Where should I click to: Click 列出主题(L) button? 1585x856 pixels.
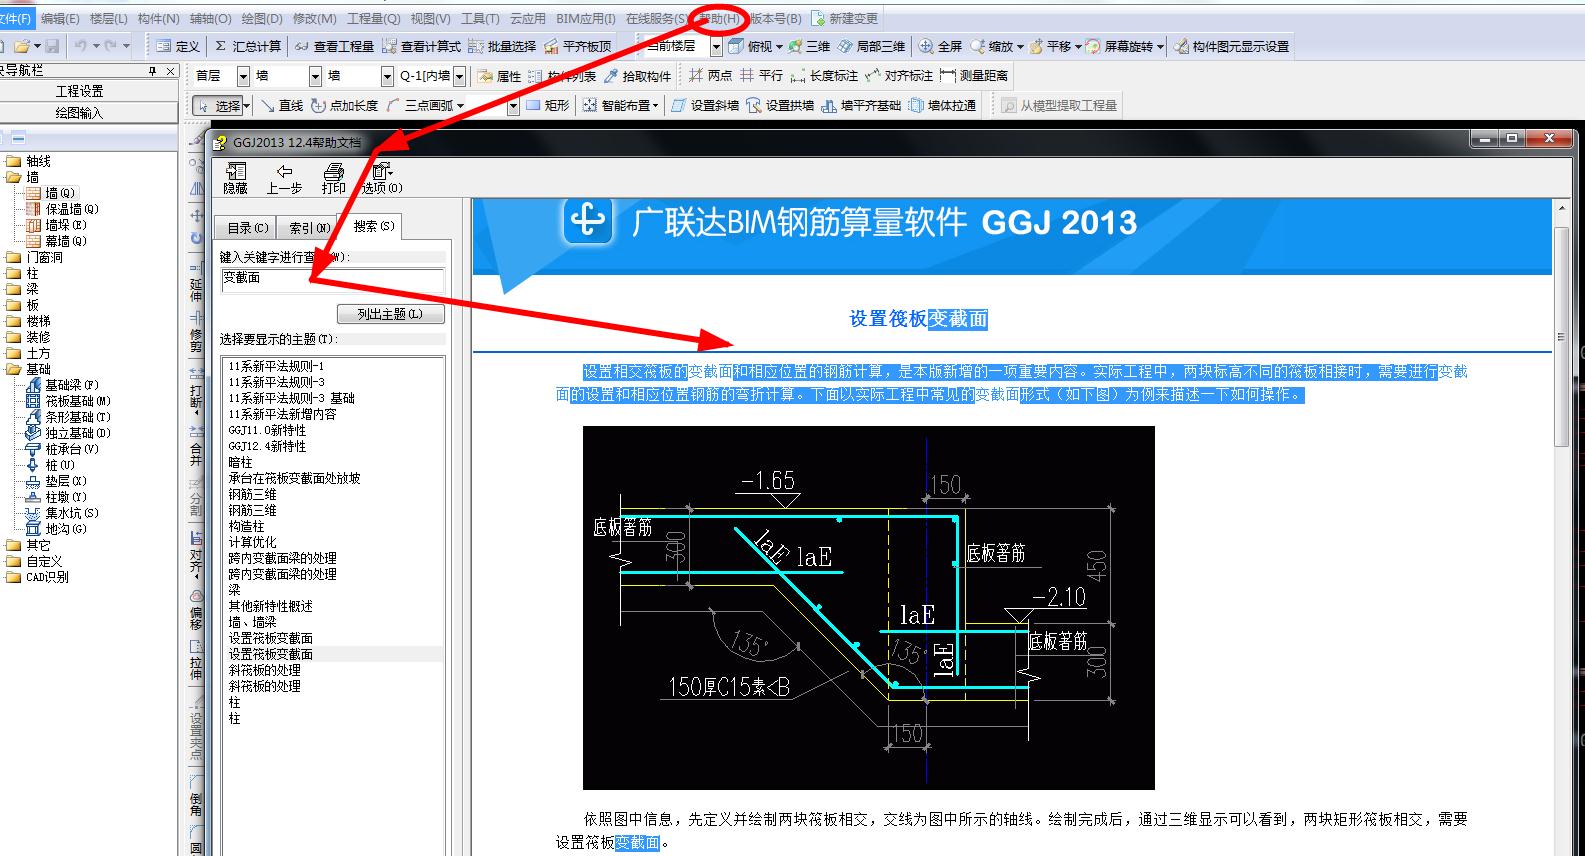tap(390, 314)
